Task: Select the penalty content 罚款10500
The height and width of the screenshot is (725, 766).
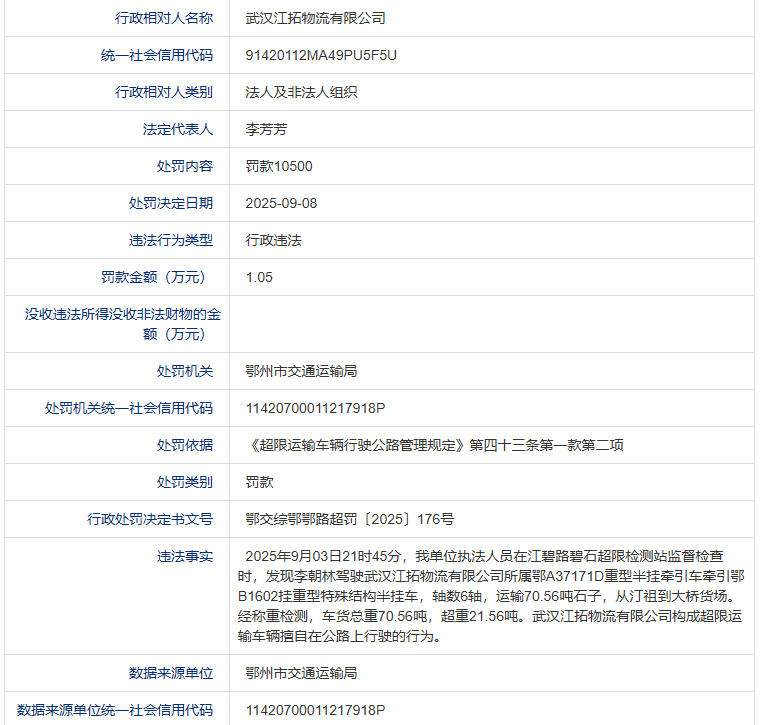Action: pos(279,166)
